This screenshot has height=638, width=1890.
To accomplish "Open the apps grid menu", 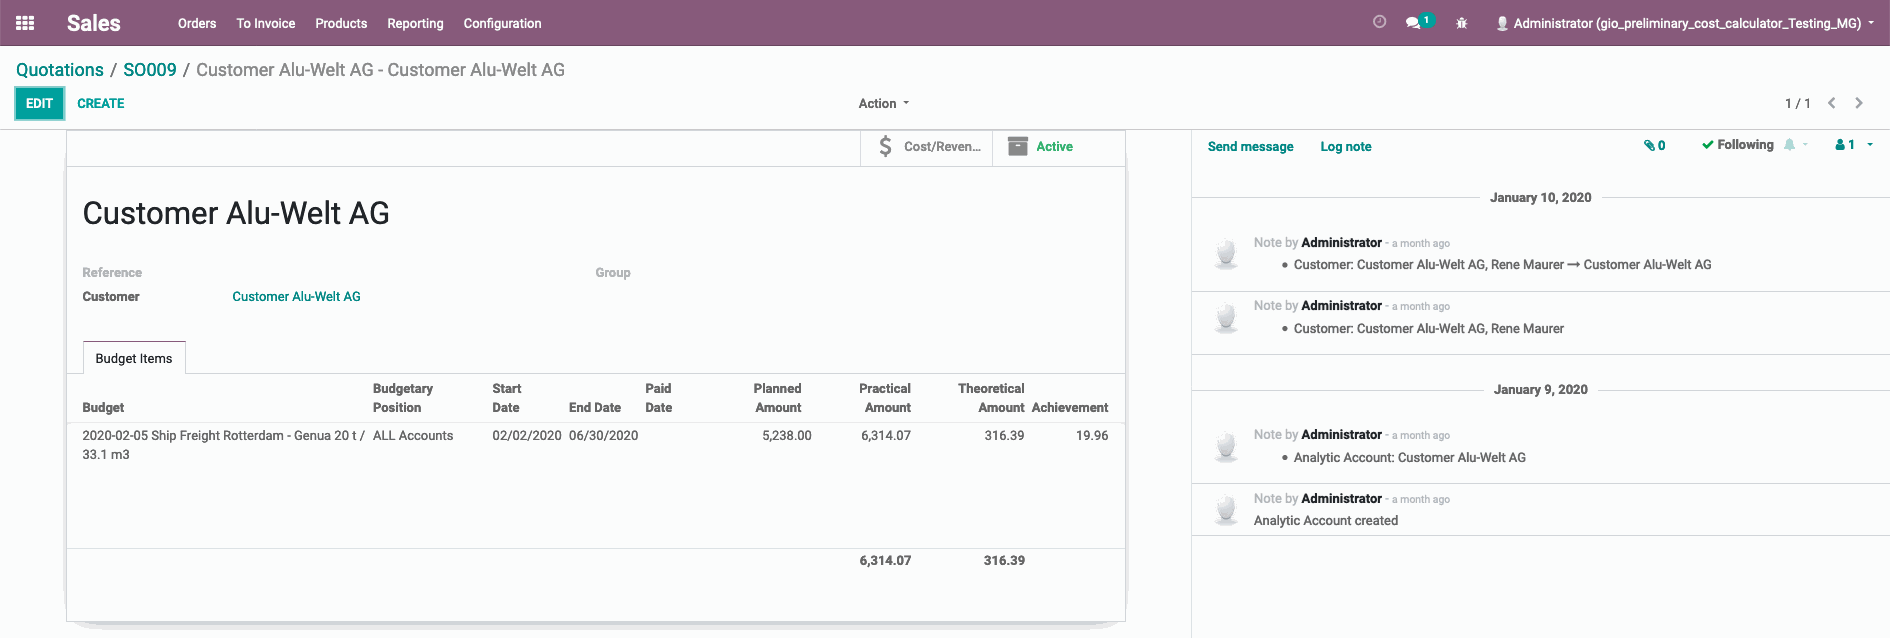I will pyautogui.click(x=25, y=23).
